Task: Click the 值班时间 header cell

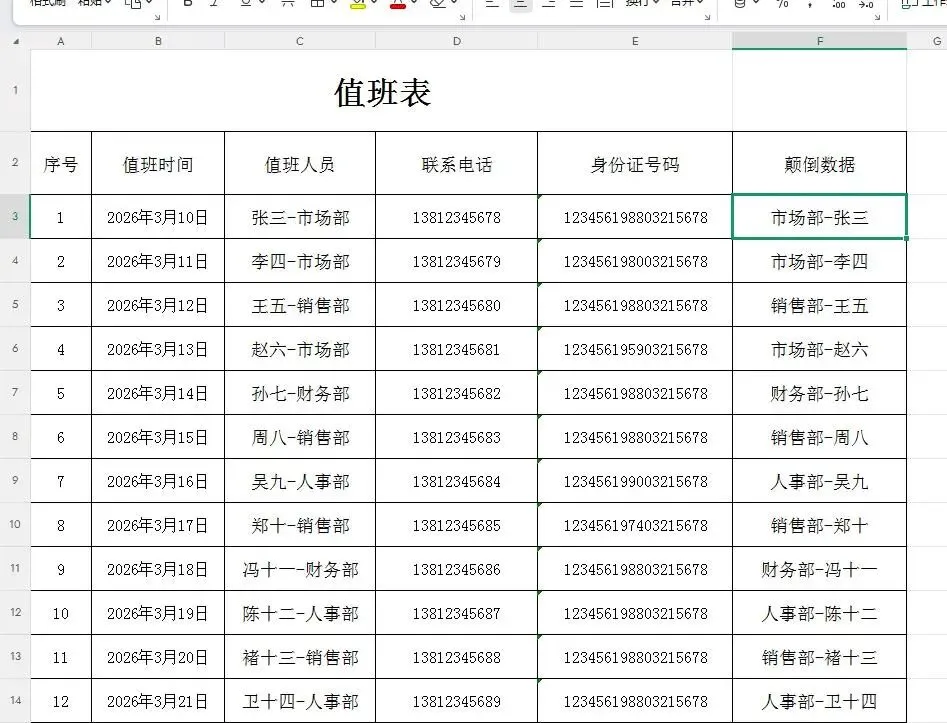Action: click(158, 163)
